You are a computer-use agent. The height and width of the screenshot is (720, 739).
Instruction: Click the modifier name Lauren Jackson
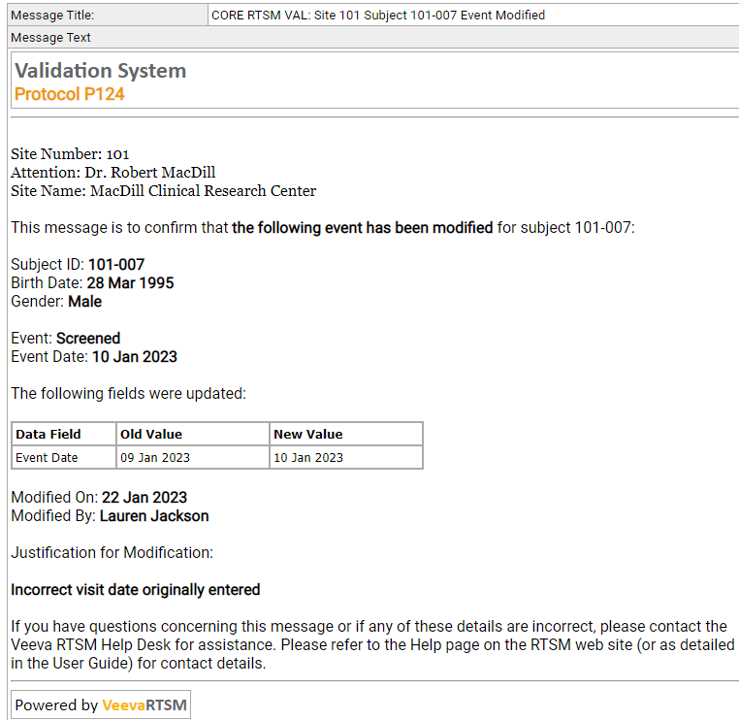[154, 516]
